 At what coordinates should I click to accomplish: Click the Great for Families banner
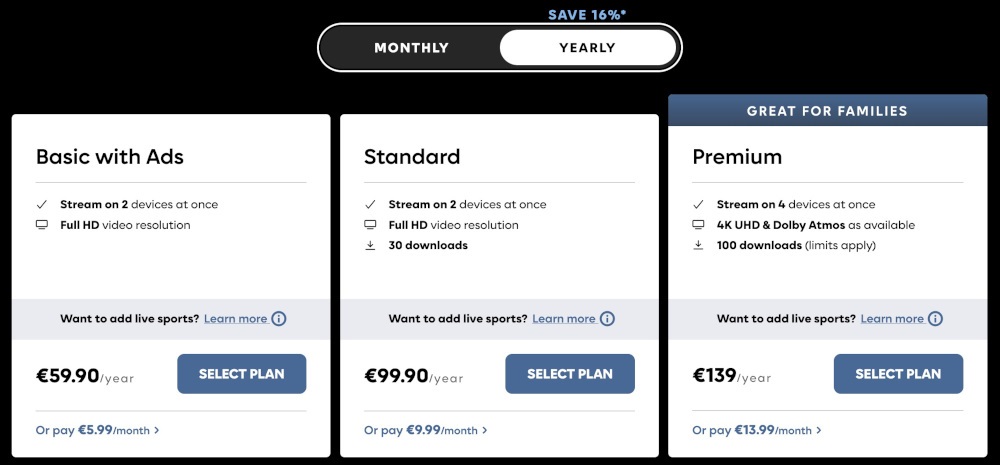click(828, 110)
